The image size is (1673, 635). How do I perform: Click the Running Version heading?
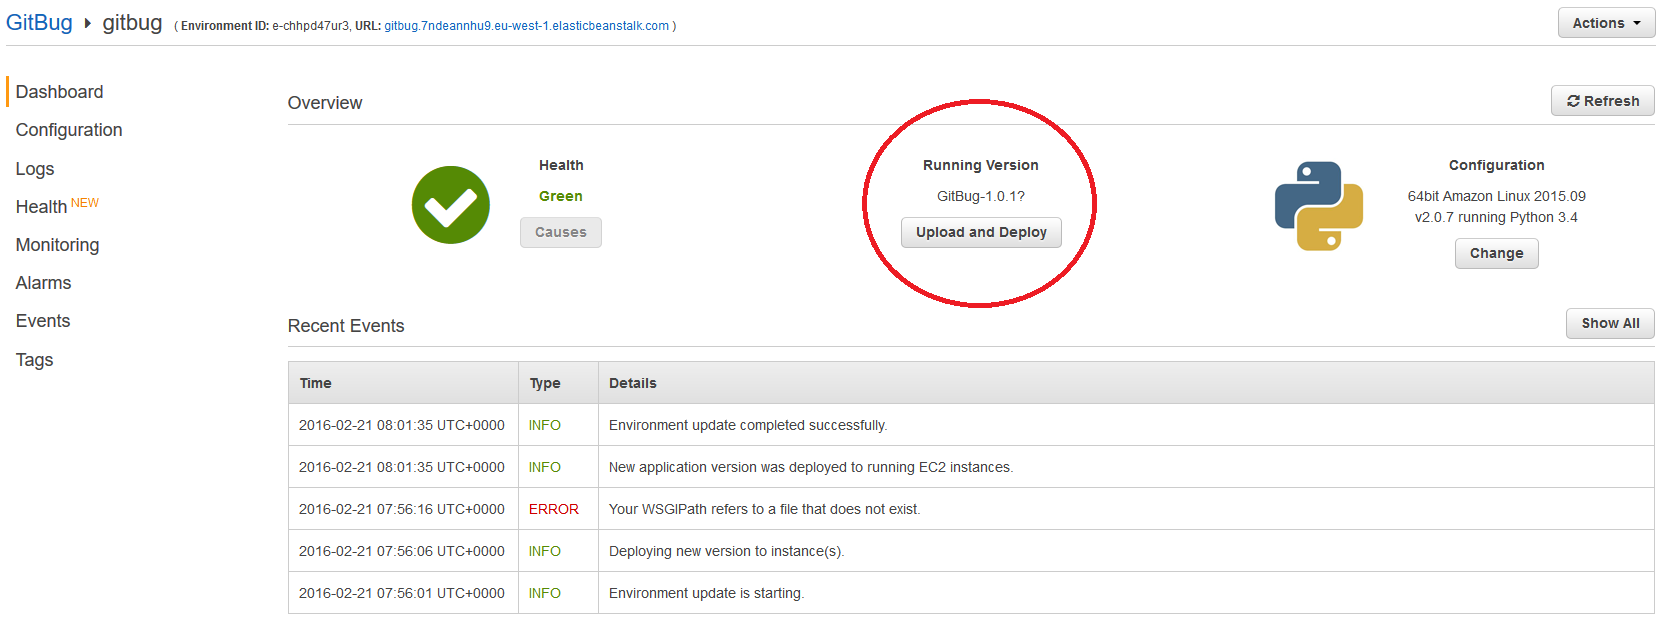coord(981,165)
